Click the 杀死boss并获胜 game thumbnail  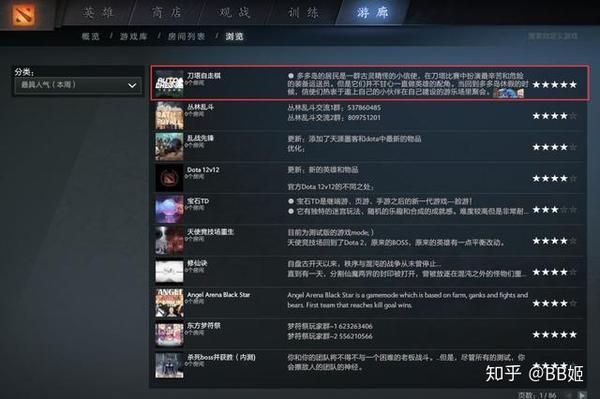pyautogui.click(x=169, y=365)
